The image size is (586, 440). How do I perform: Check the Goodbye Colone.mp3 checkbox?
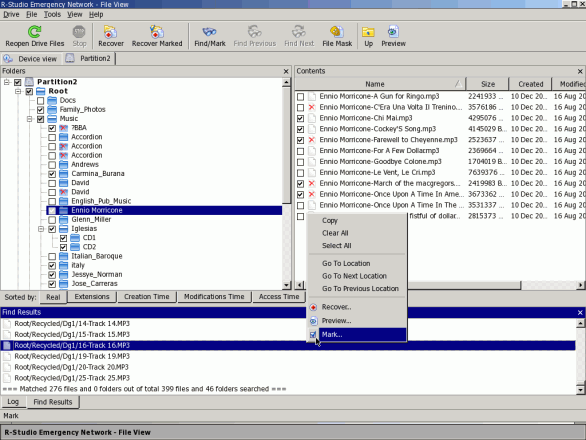coord(300,162)
